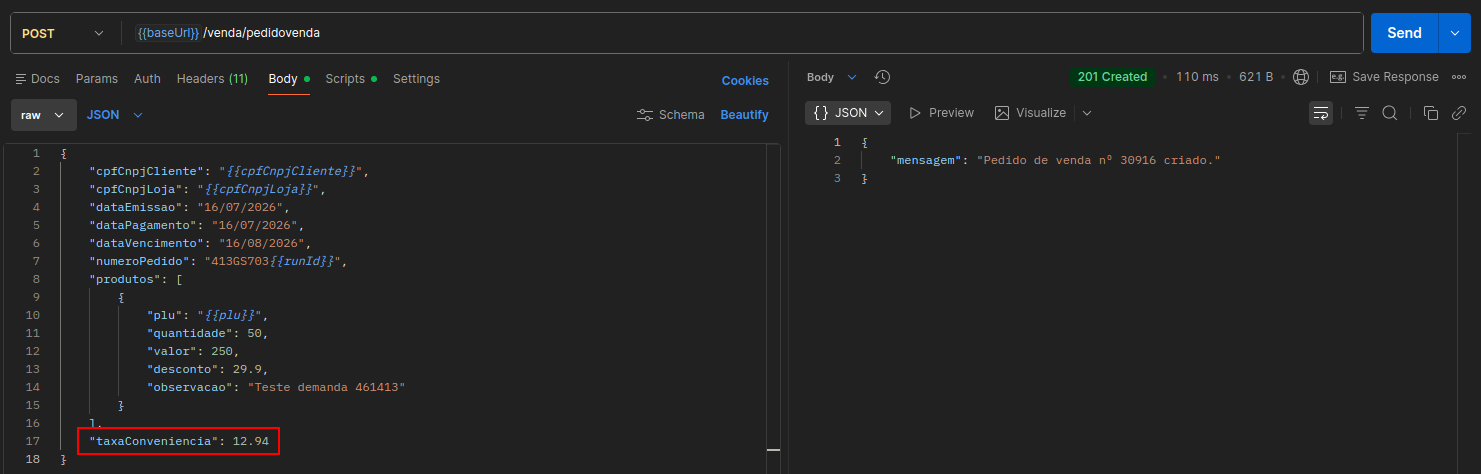The height and width of the screenshot is (474, 1481).
Task: Open the POST method dropdown
Action: [x=62, y=33]
